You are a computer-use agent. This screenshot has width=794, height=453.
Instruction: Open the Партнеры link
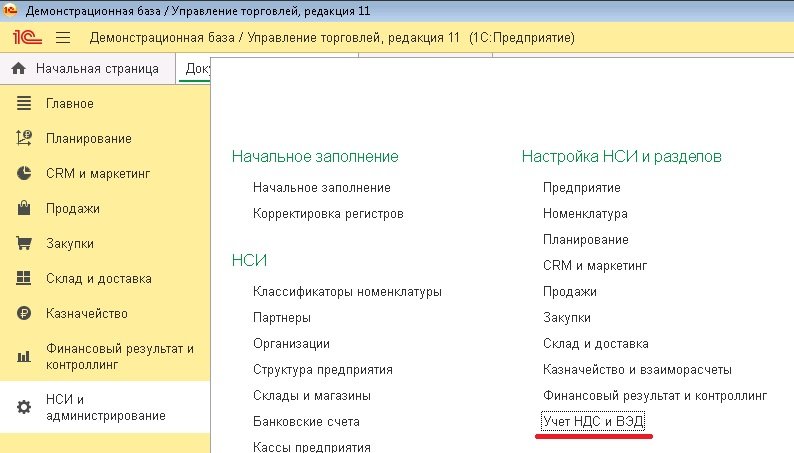282,318
